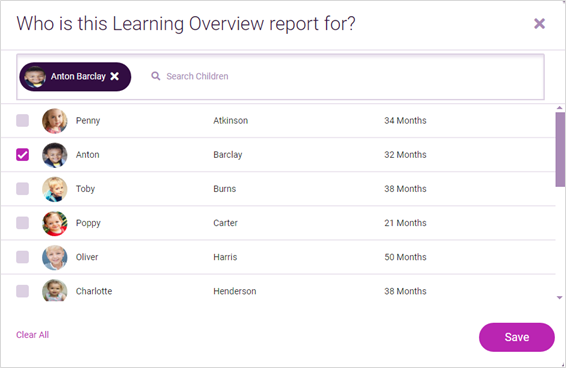
Task: Click the Clear All link
Action: point(32,335)
